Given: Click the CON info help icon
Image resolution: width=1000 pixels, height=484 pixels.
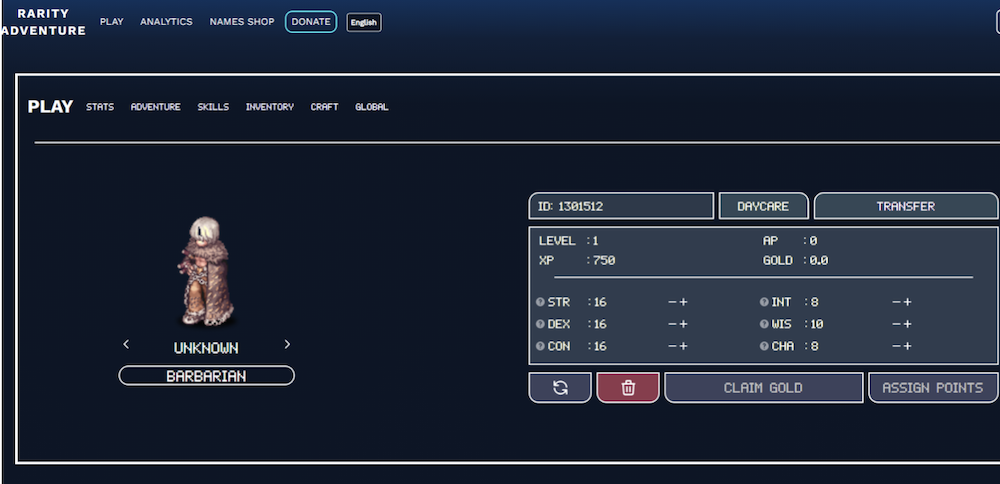Looking at the screenshot, I should 540,346.
